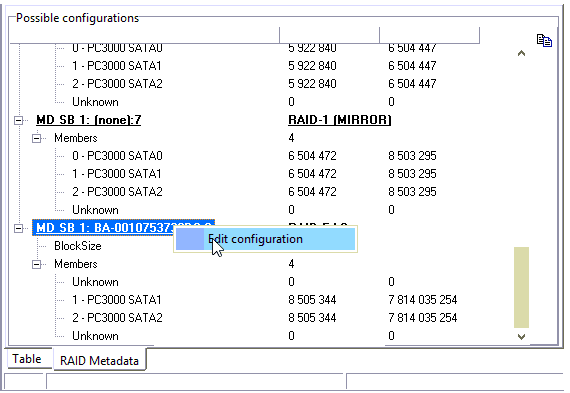Select member 0 - PC3000 SATA0 with start 6 504 472
The width and height of the screenshot is (570, 393).
(117, 156)
